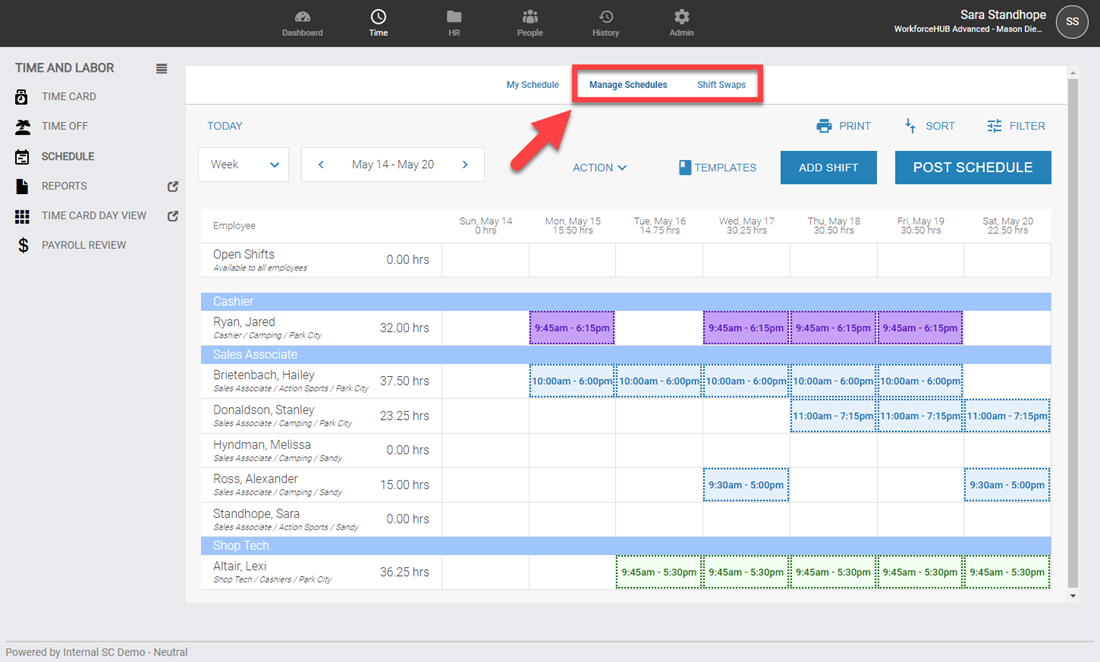Click the Add Shift button

click(x=828, y=168)
